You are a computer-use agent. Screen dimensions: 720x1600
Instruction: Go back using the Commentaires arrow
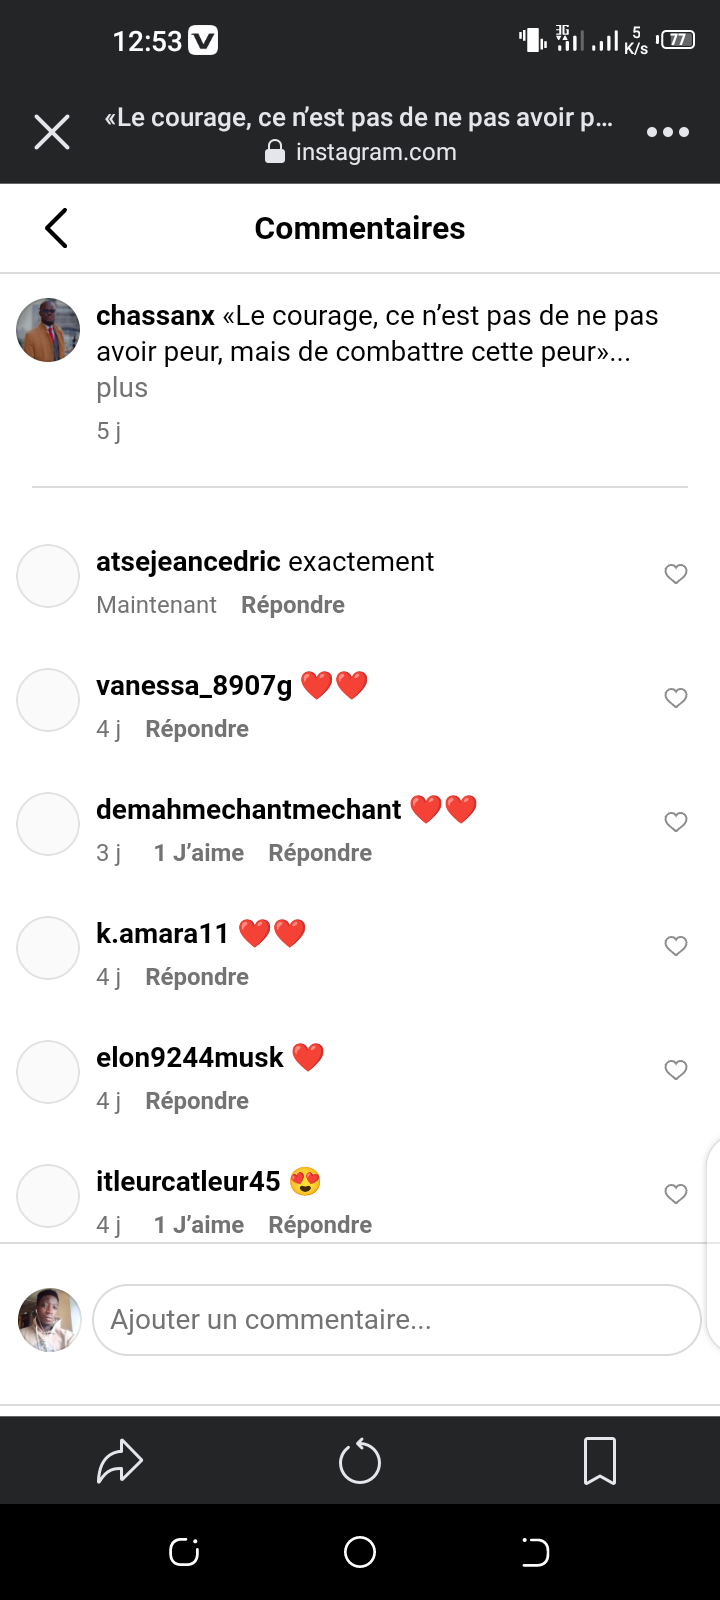pyautogui.click(x=57, y=228)
